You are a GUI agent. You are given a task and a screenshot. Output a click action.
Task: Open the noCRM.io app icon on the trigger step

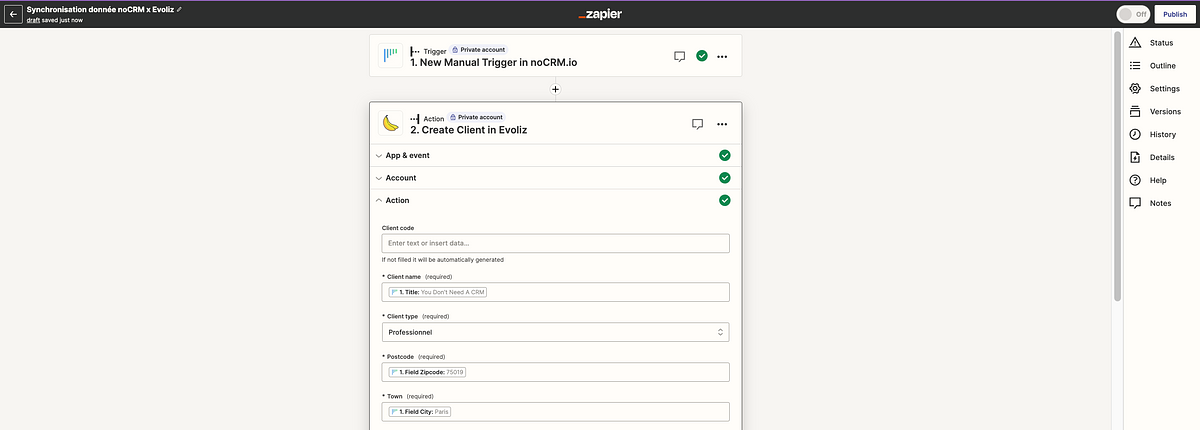pos(390,56)
